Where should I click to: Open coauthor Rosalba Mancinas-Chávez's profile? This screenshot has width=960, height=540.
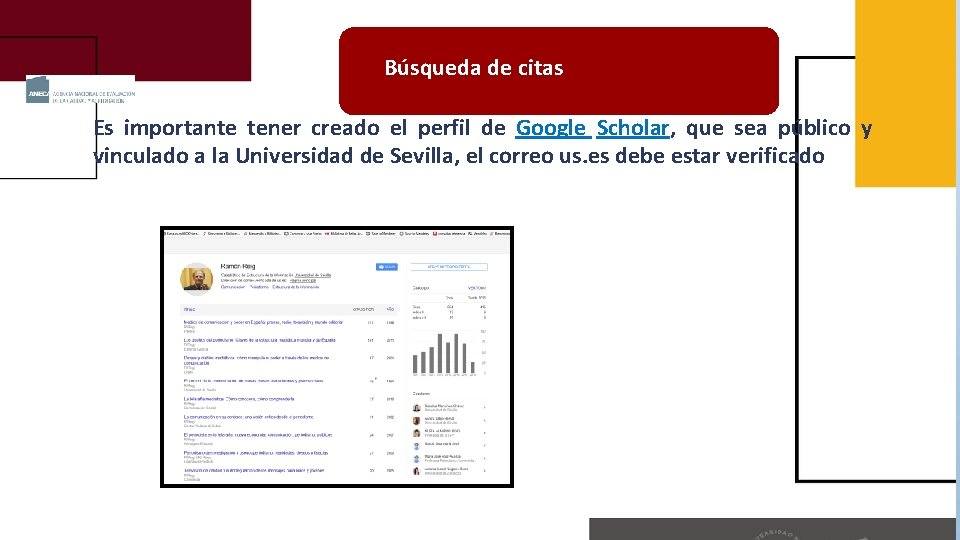click(444, 405)
